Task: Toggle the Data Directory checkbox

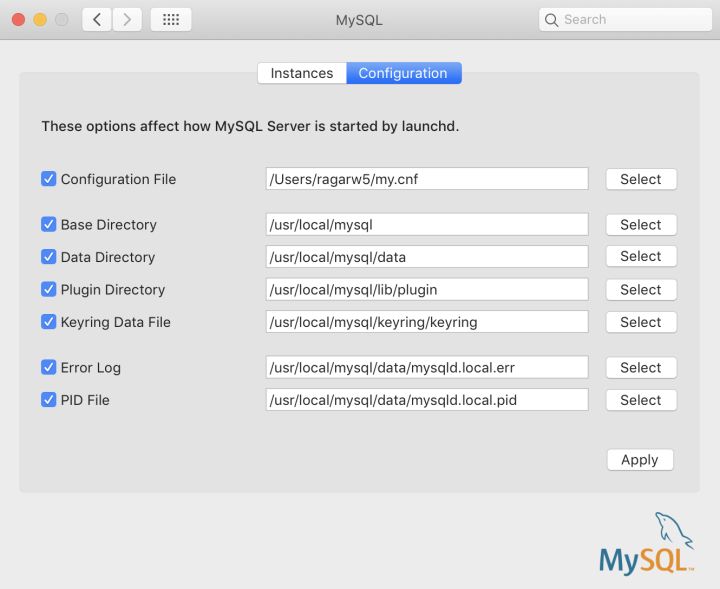Action: (48, 257)
